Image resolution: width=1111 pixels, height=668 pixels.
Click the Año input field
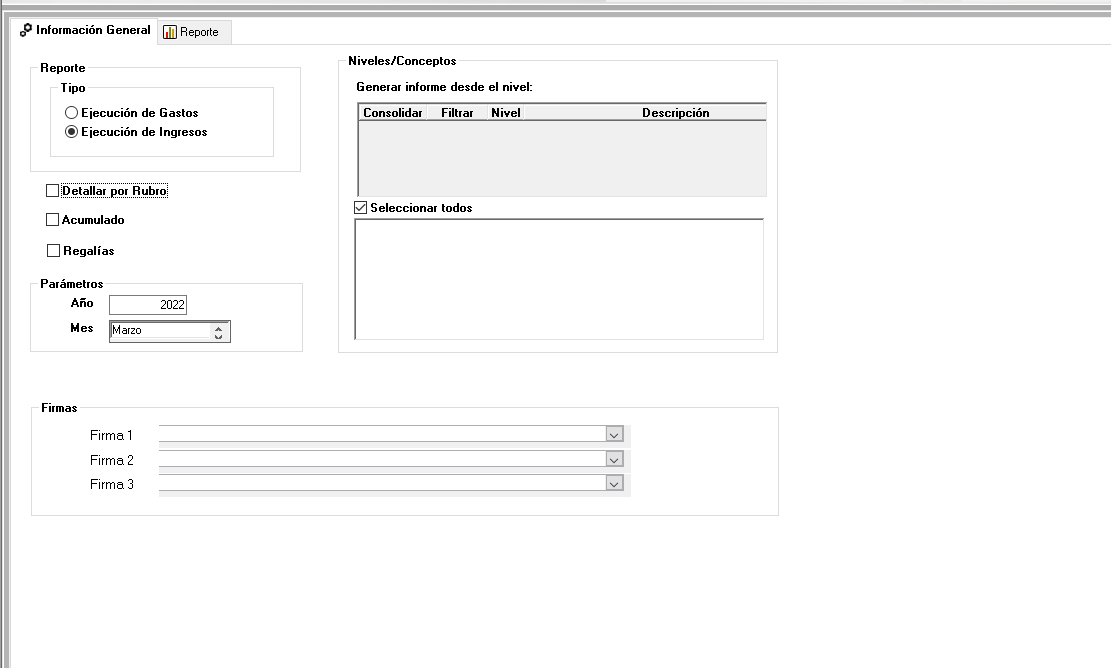pos(148,305)
